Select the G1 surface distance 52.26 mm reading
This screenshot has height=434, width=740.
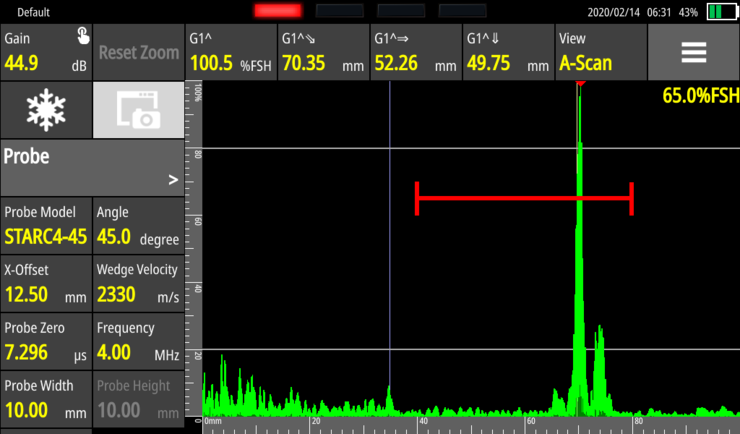point(416,52)
